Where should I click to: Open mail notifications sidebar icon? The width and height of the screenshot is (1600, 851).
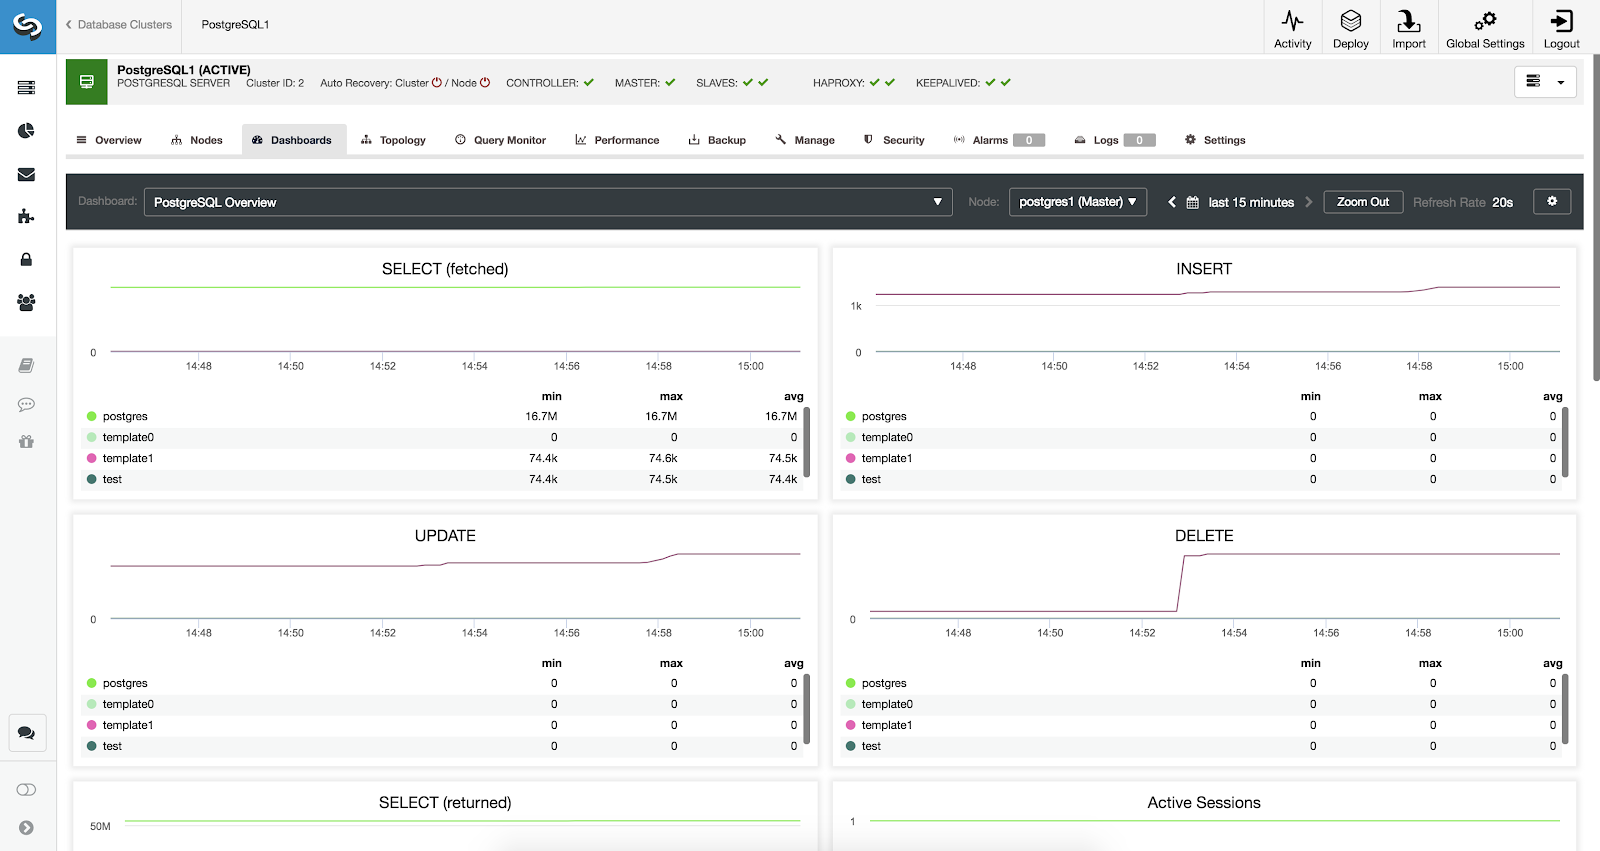(27, 174)
